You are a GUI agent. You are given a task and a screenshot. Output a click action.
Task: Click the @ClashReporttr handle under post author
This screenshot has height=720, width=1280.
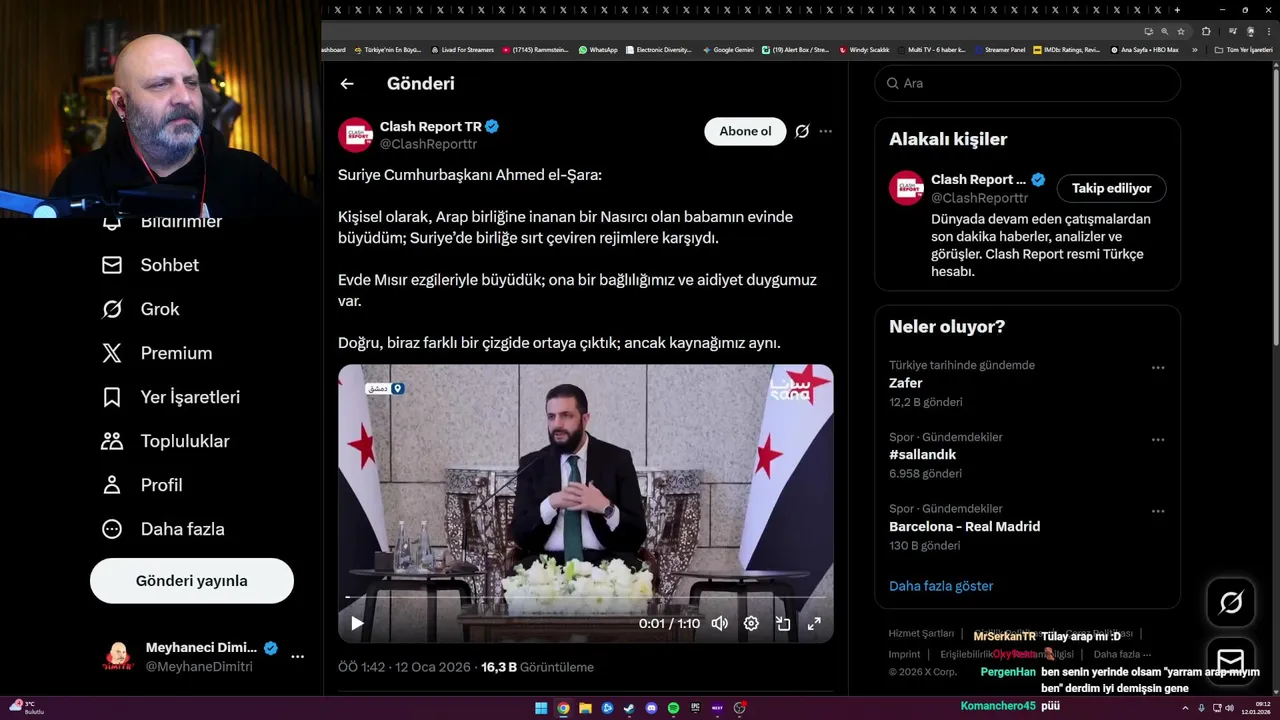click(428, 144)
